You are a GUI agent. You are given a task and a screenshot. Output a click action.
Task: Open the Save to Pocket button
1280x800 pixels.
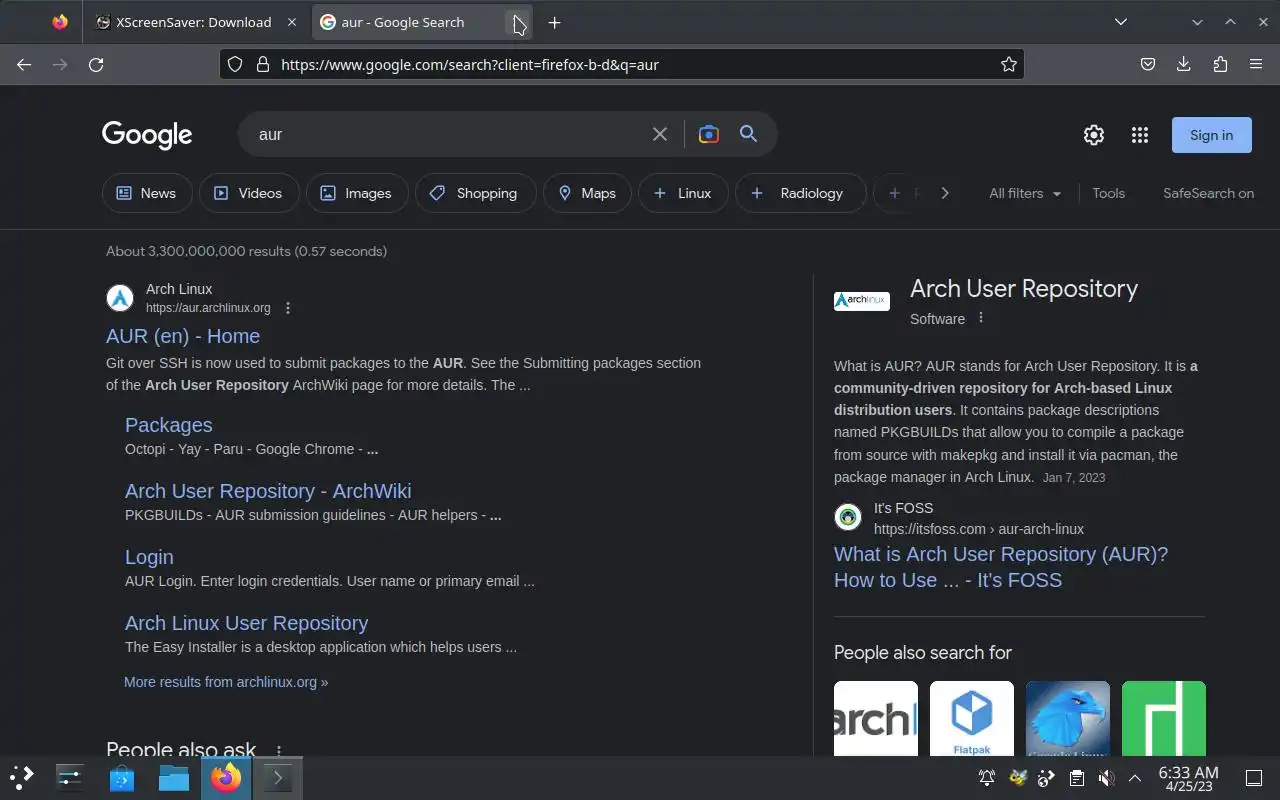point(1148,64)
